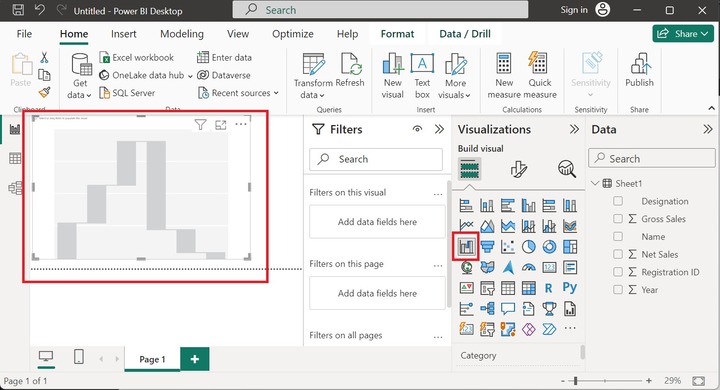This screenshot has width=720, height=390.
Task: Expand the OneLake data hub dropdown
Action: pyautogui.click(x=190, y=76)
